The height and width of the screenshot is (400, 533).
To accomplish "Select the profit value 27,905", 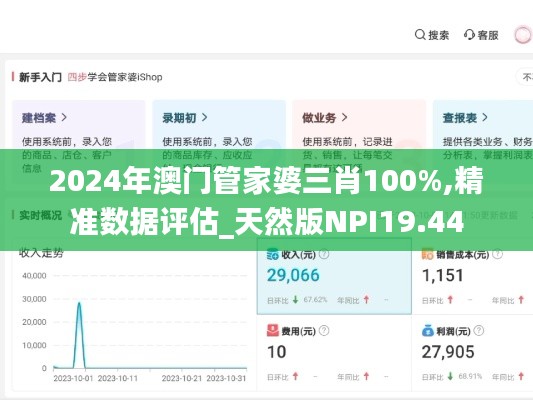I will (448, 352).
